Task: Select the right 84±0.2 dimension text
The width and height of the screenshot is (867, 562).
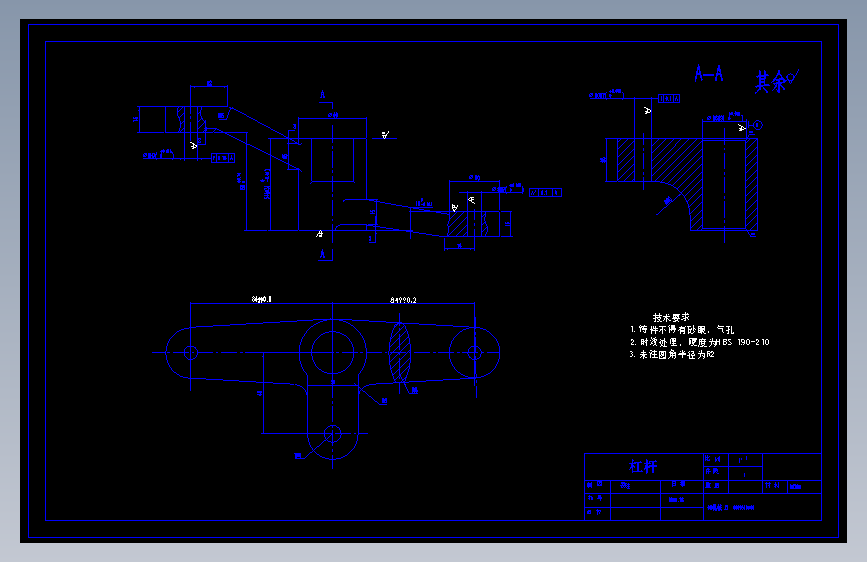Action: click(x=403, y=300)
